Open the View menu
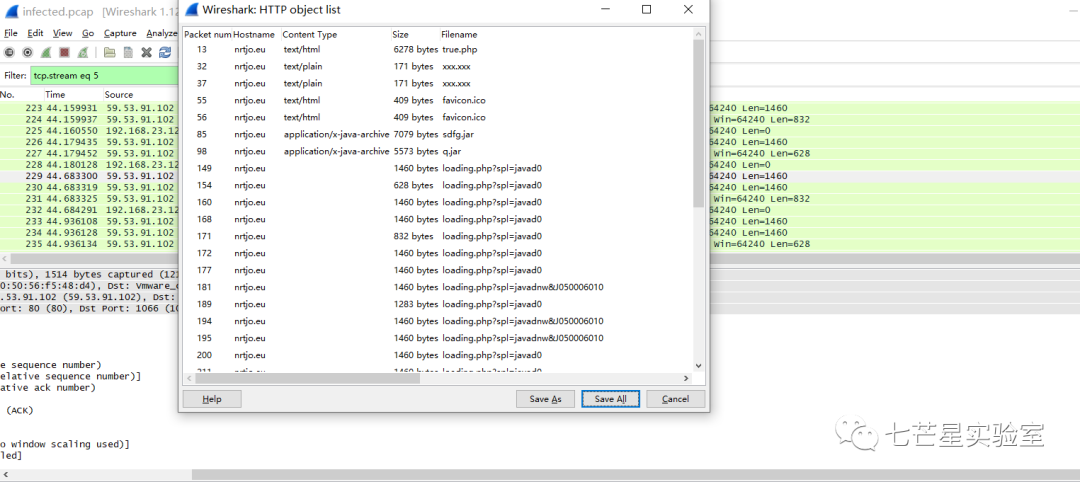Screen dimensions: 1080x482 tap(62, 33)
